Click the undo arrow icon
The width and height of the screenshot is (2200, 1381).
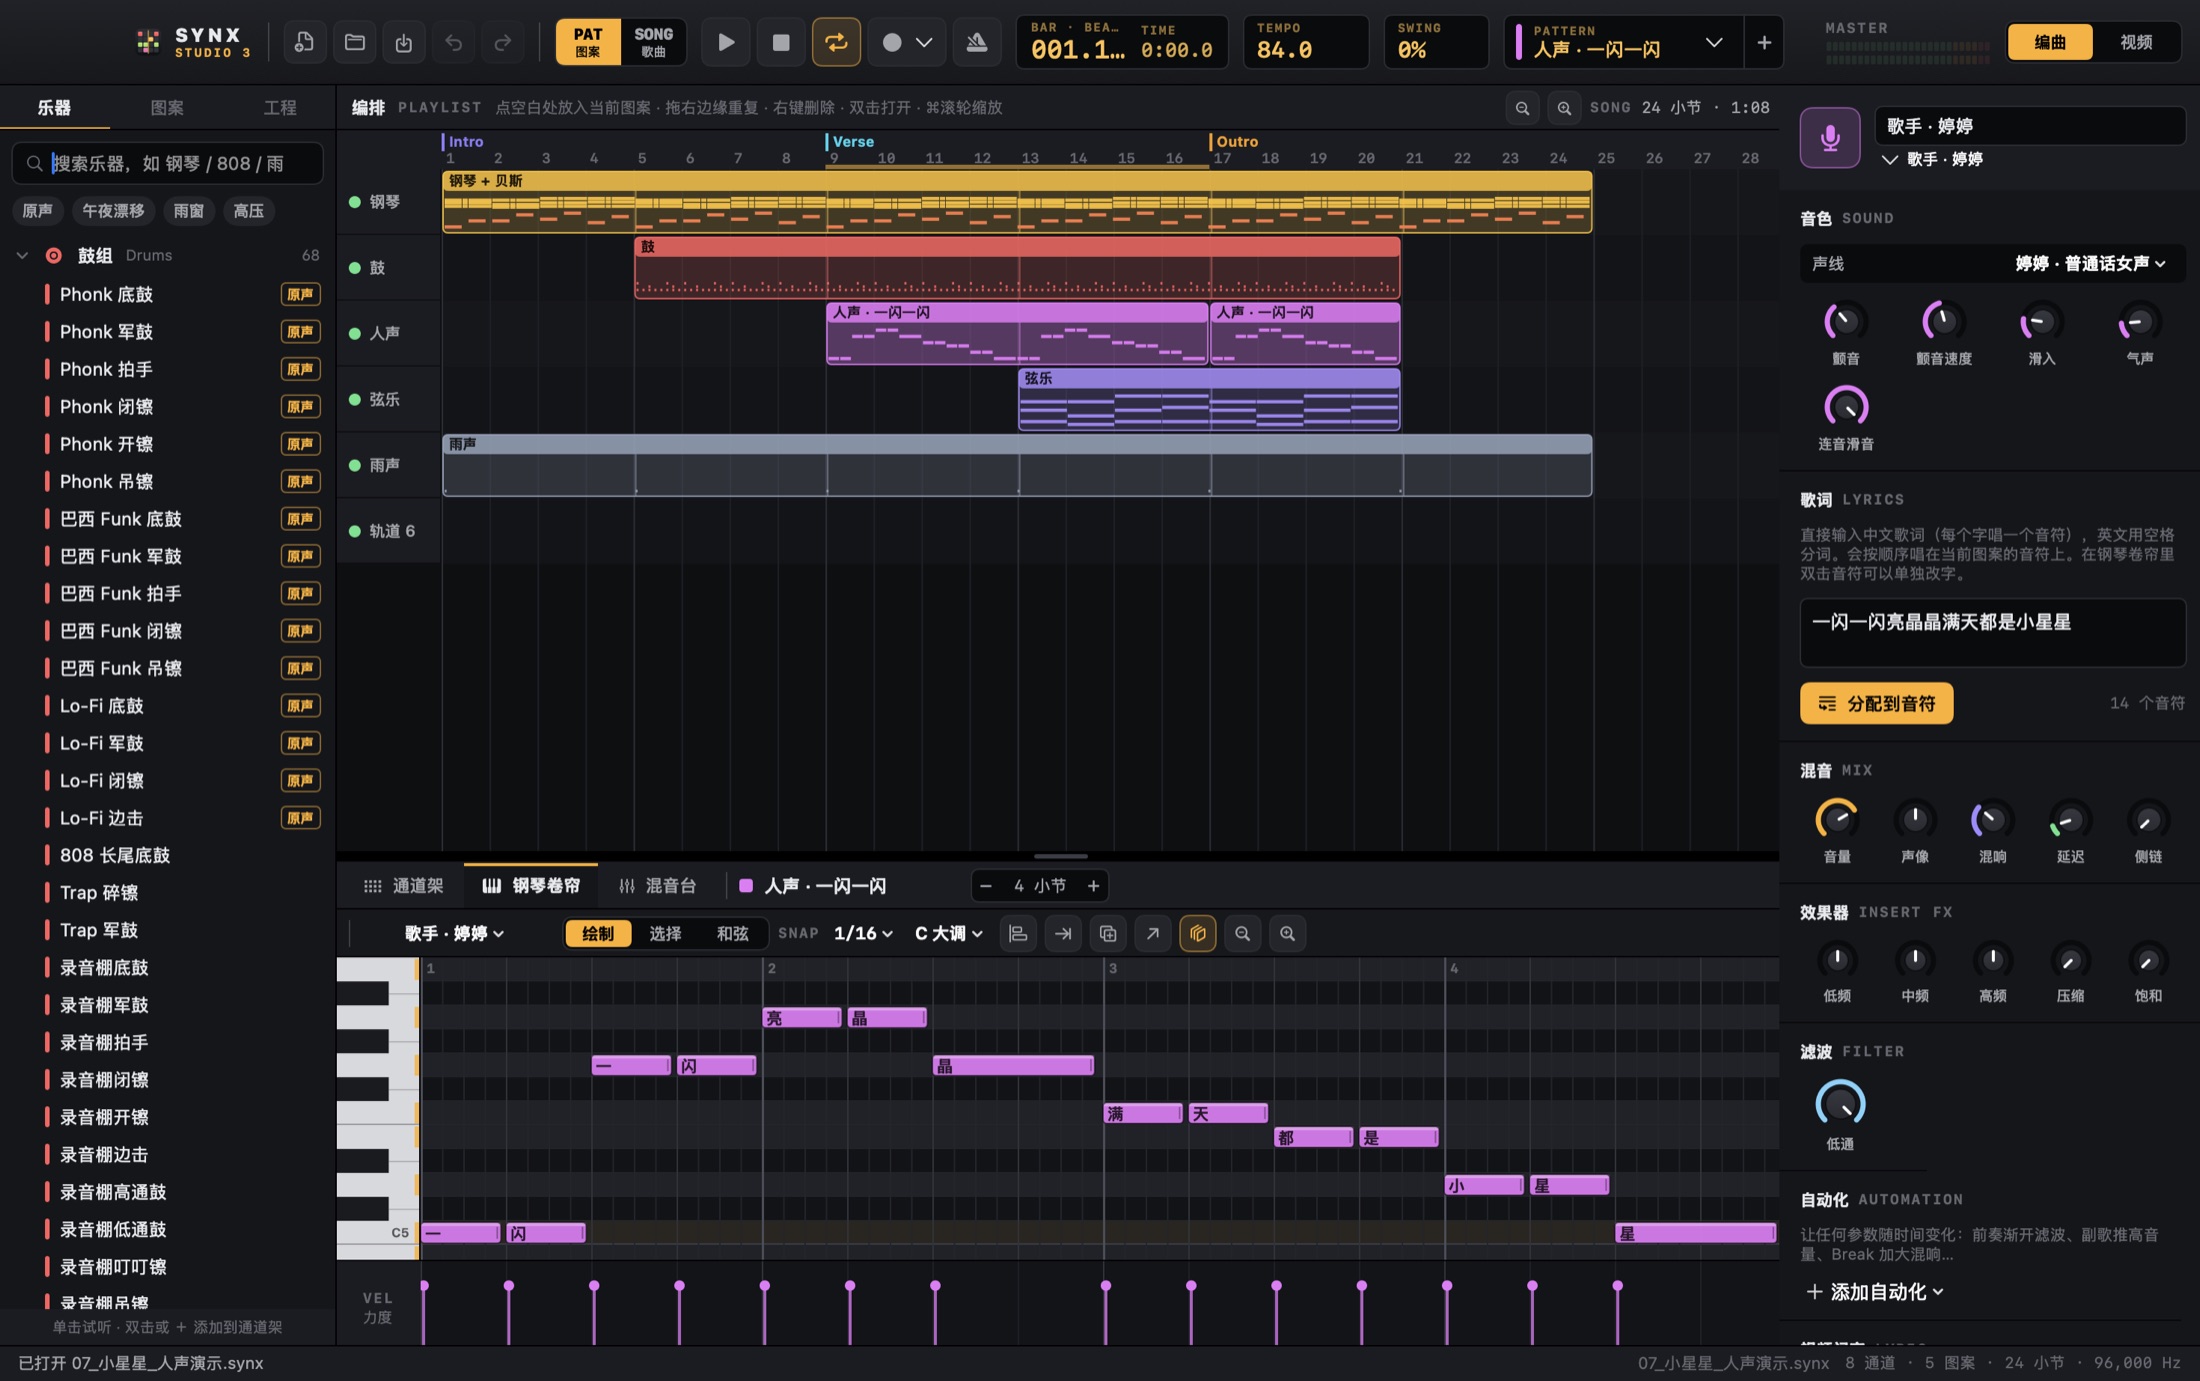point(453,42)
